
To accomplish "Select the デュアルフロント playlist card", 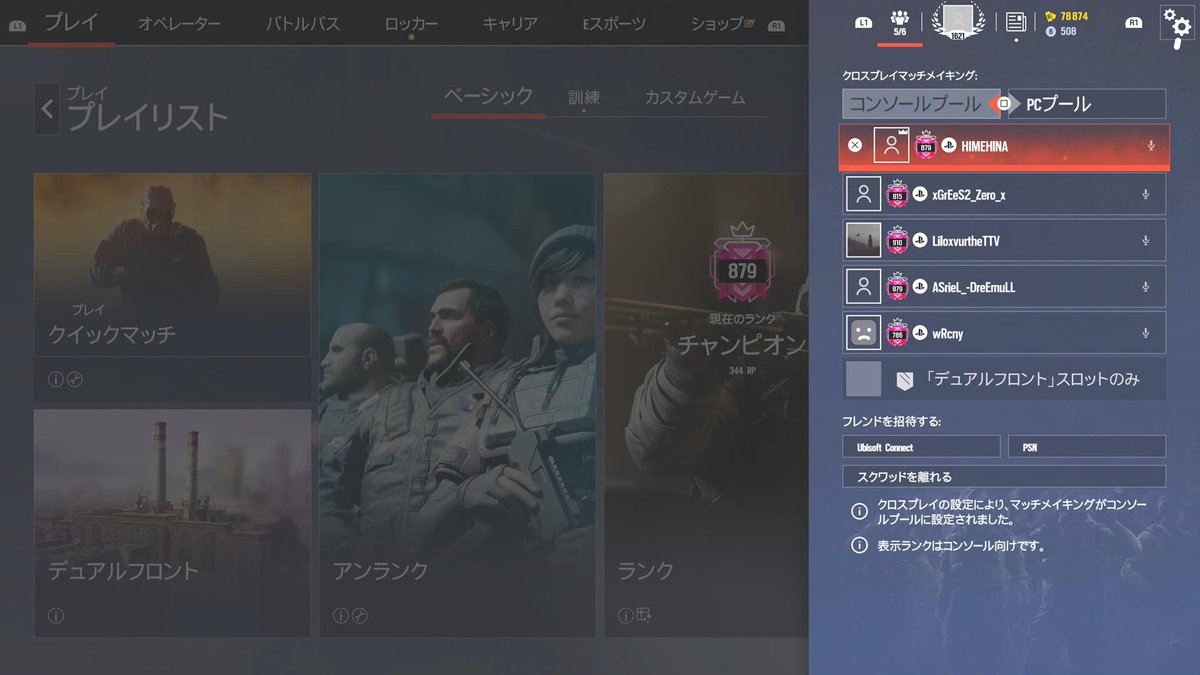I will 173,523.
